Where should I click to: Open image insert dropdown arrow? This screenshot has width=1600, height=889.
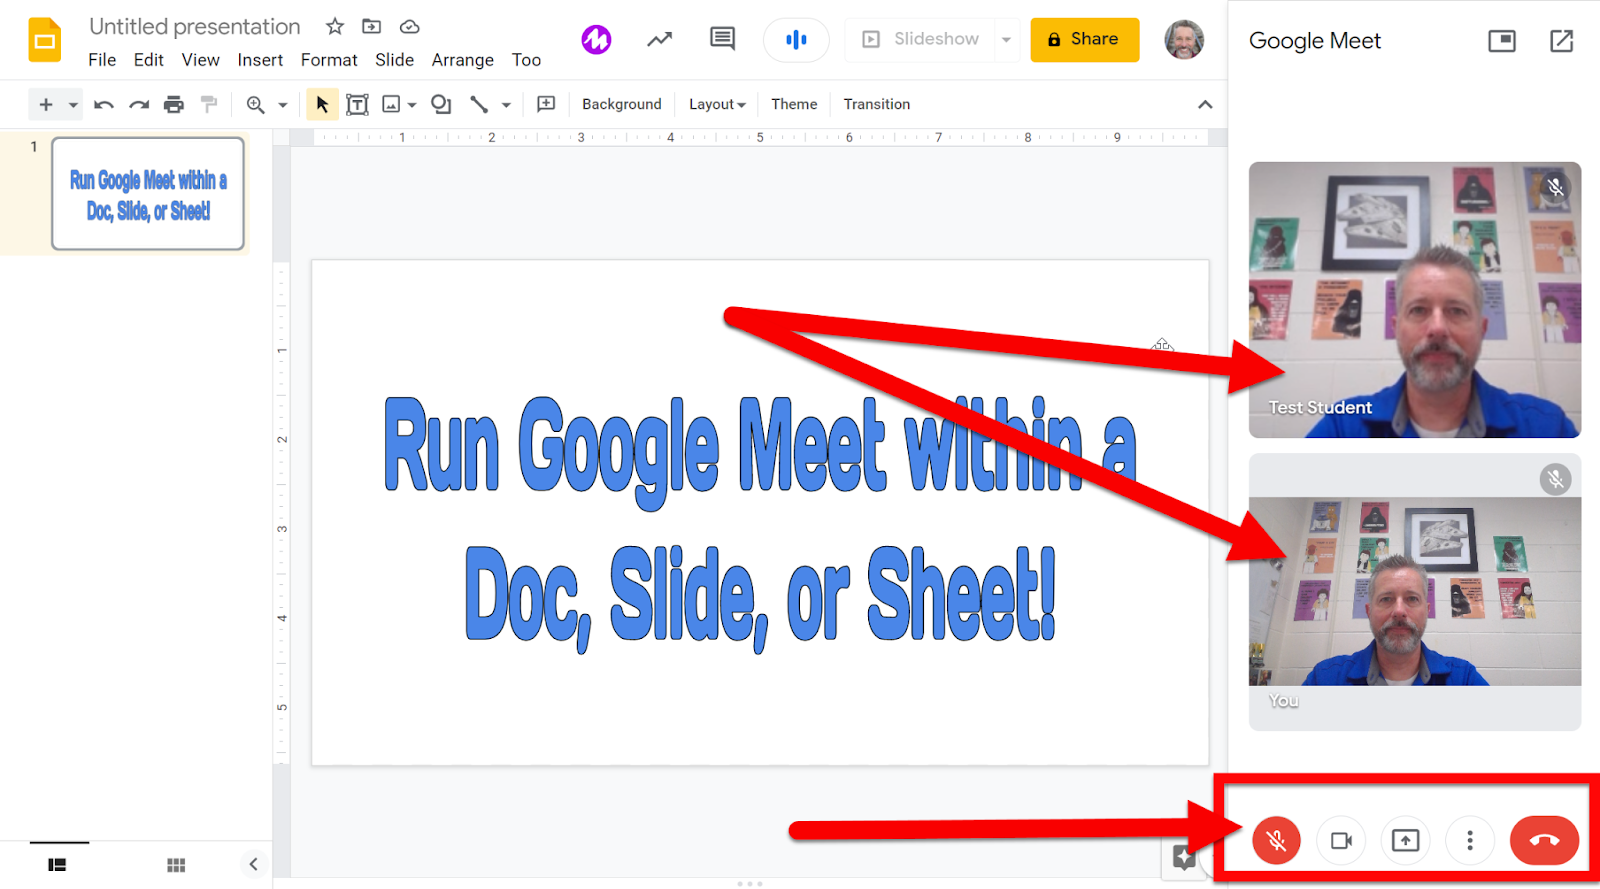point(412,105)
